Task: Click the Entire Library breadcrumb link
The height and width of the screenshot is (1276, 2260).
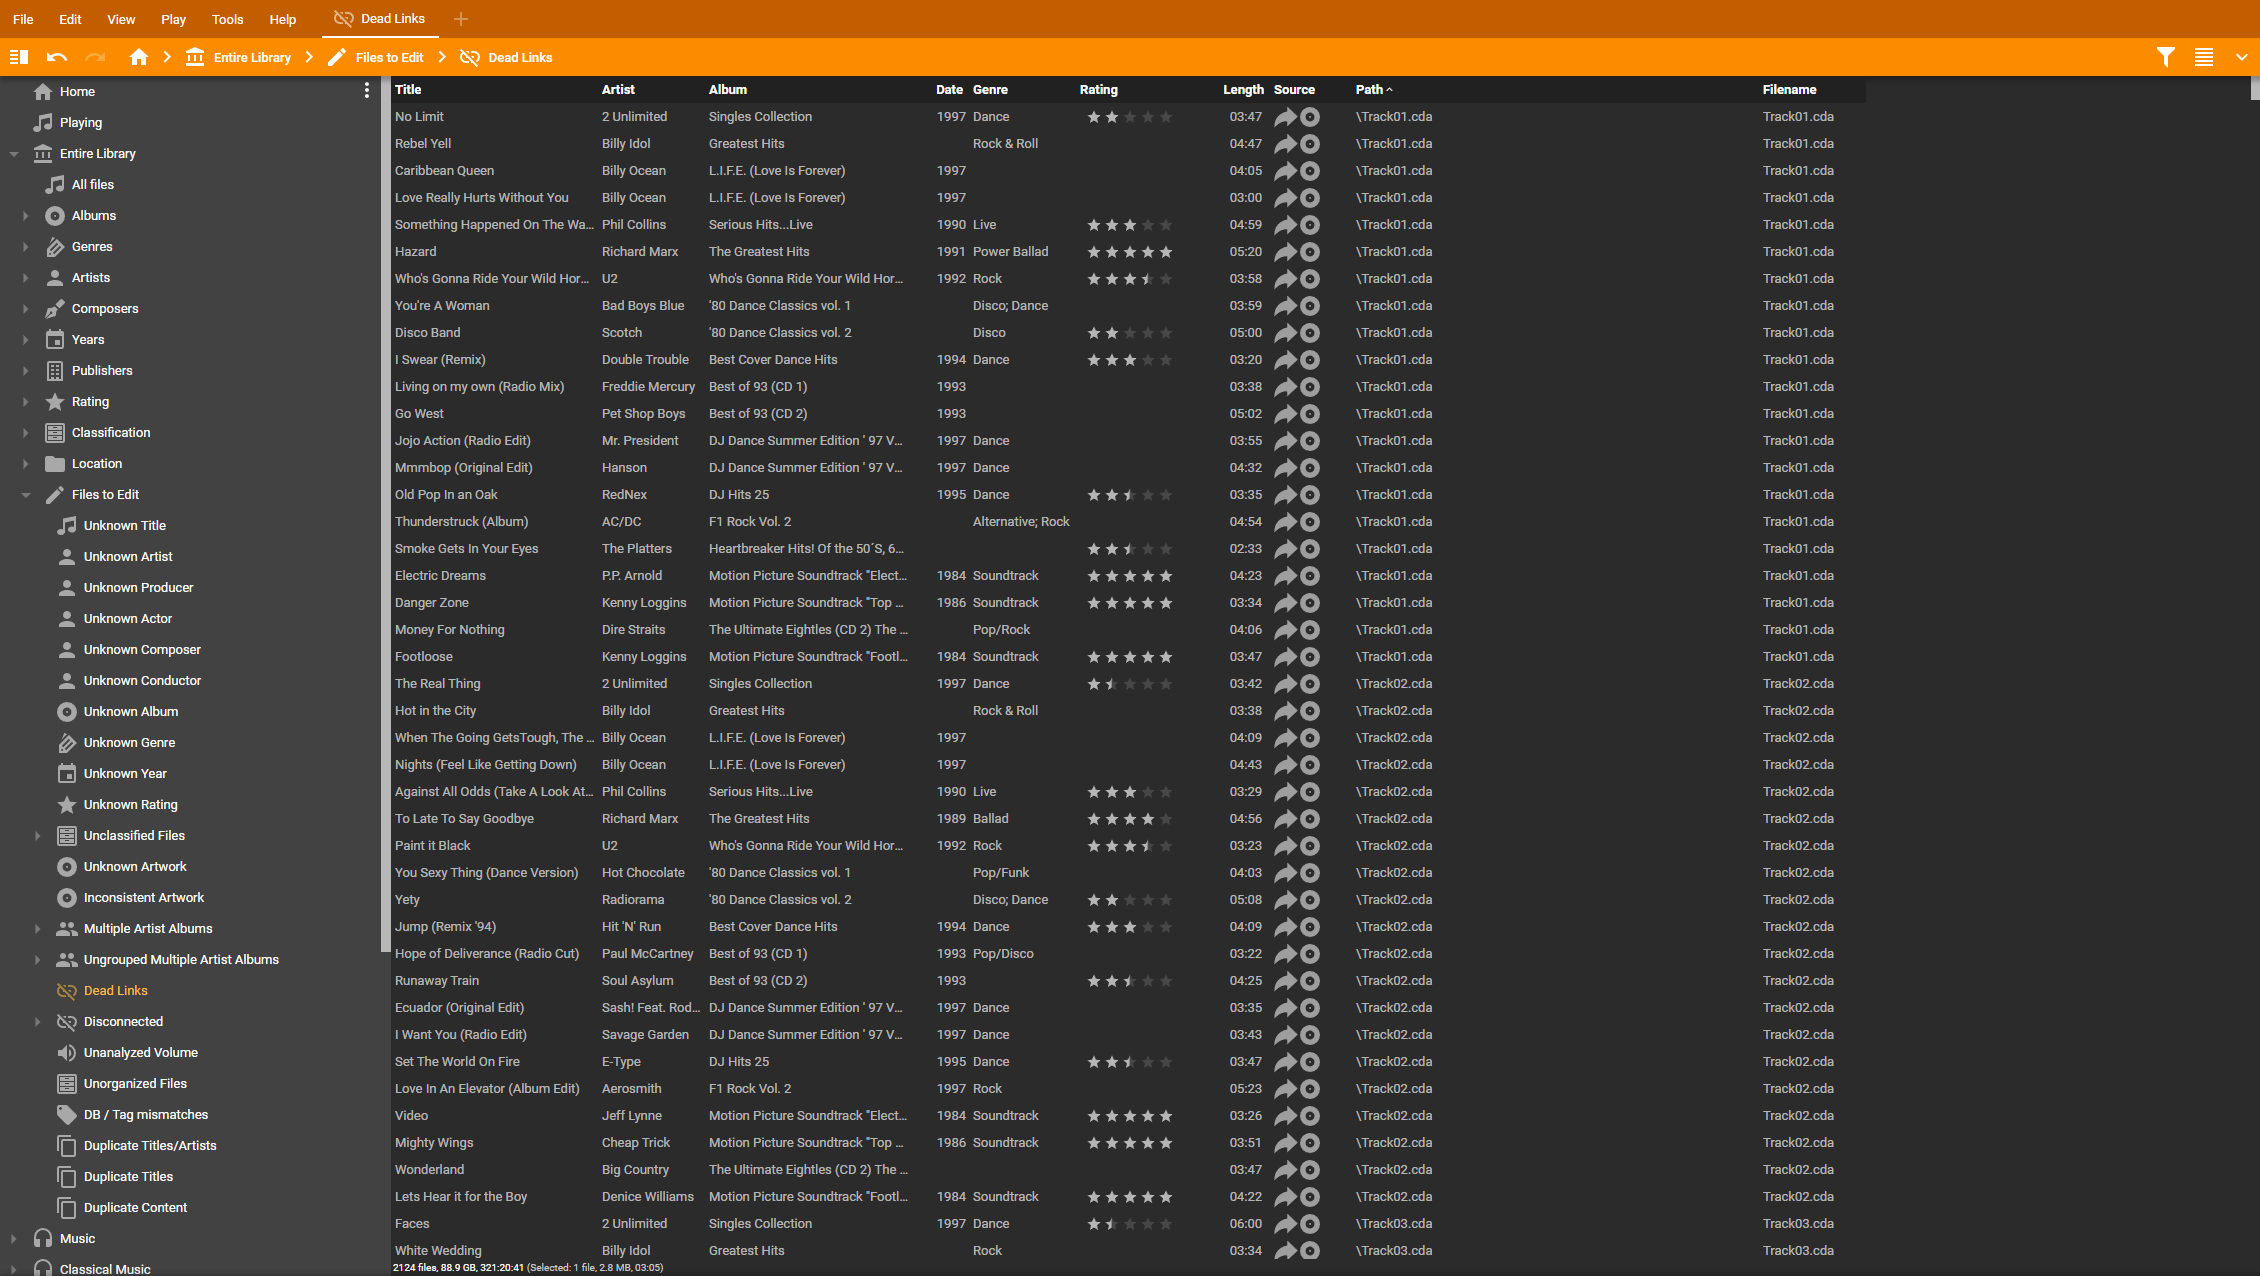Action: [251, 57]
